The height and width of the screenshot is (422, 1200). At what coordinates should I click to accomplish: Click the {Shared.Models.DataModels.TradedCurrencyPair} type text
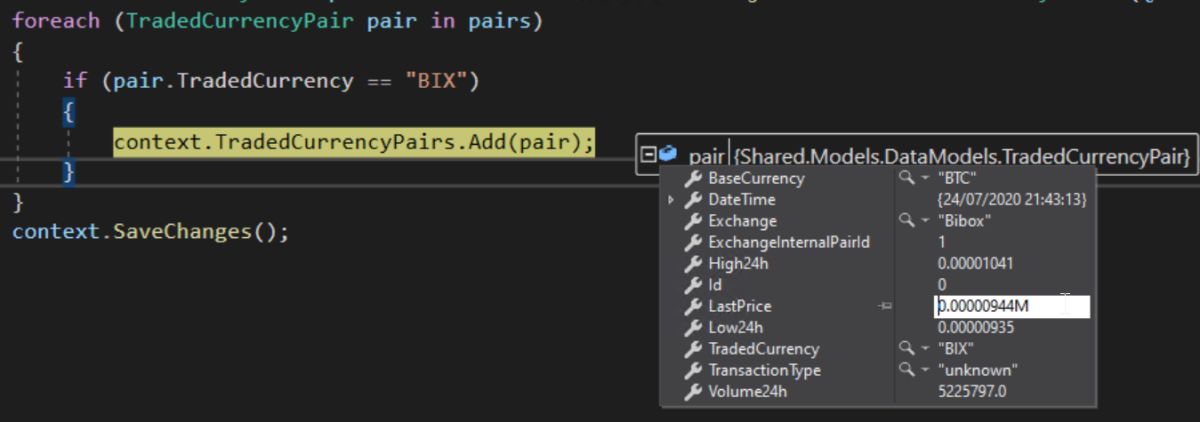pos(962,156)
